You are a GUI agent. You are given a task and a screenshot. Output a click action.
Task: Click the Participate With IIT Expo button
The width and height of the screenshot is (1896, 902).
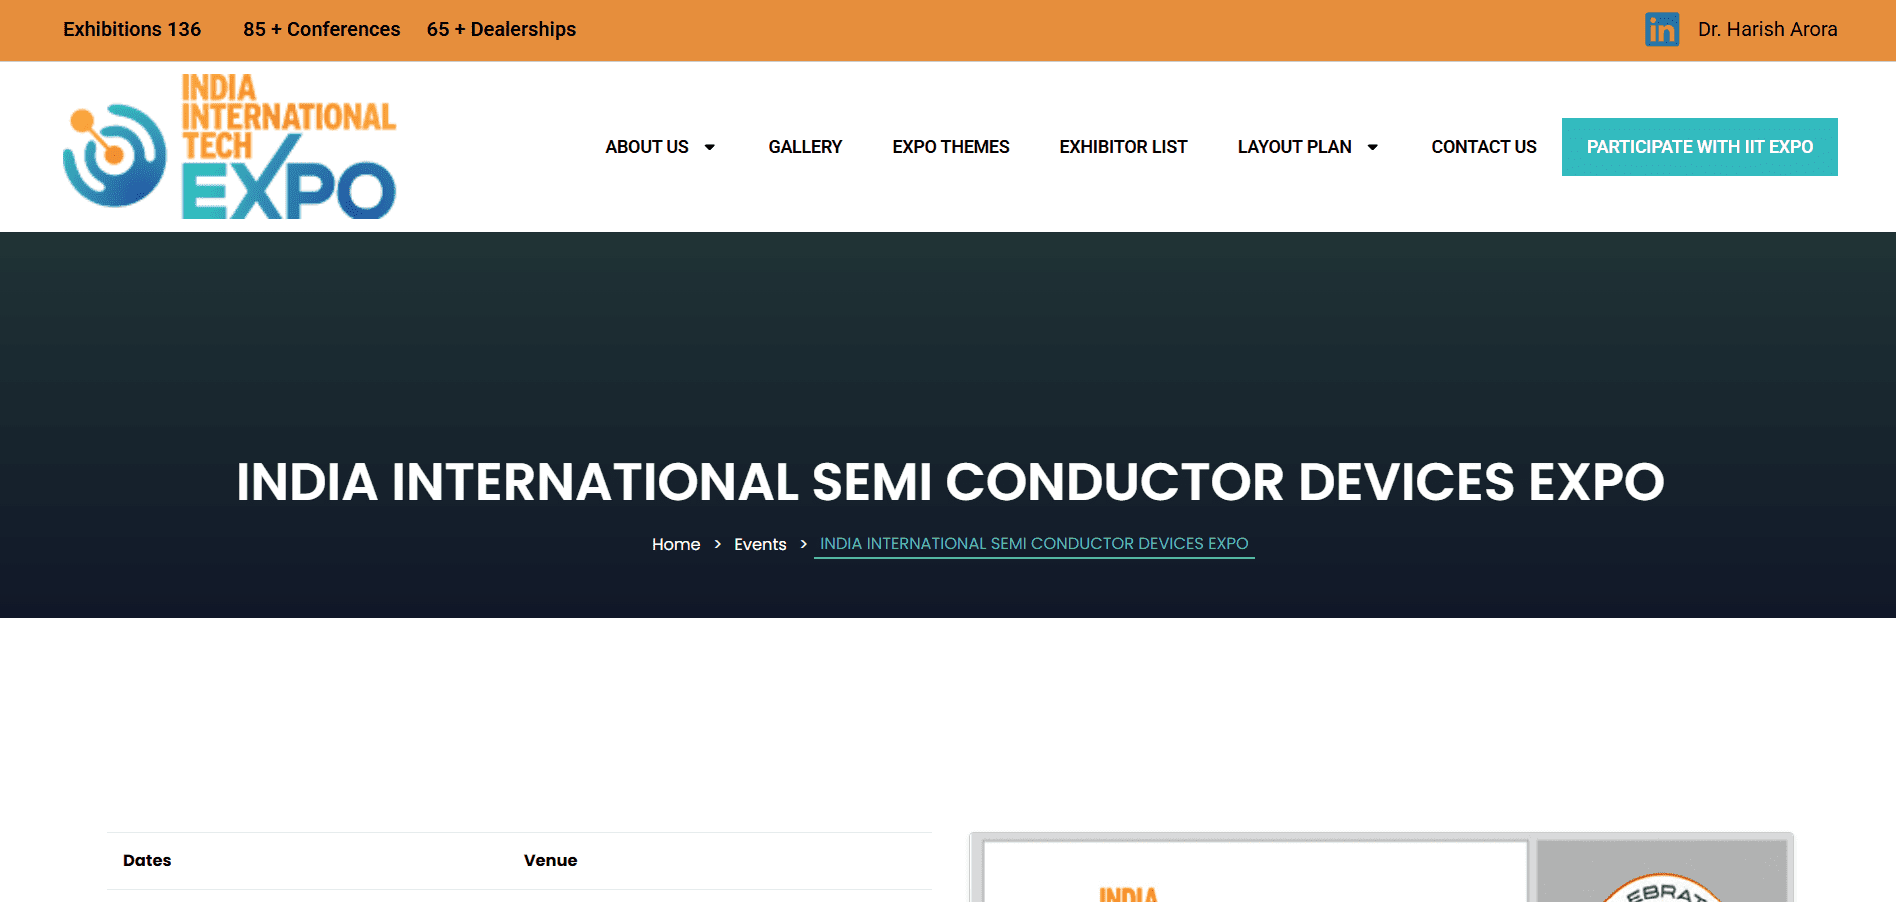click(1699, 147)
